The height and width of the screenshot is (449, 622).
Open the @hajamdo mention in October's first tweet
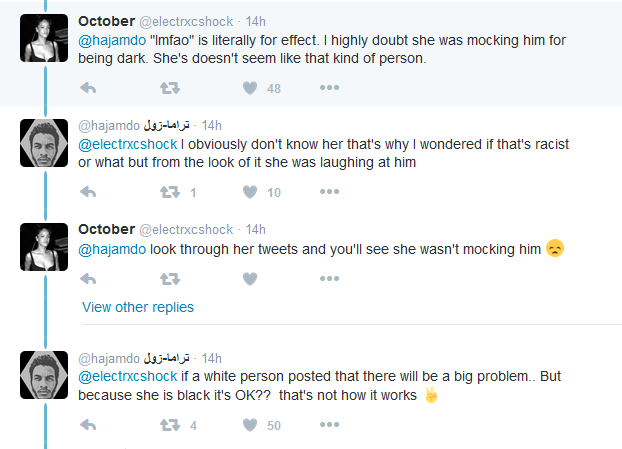click(111, 41)
